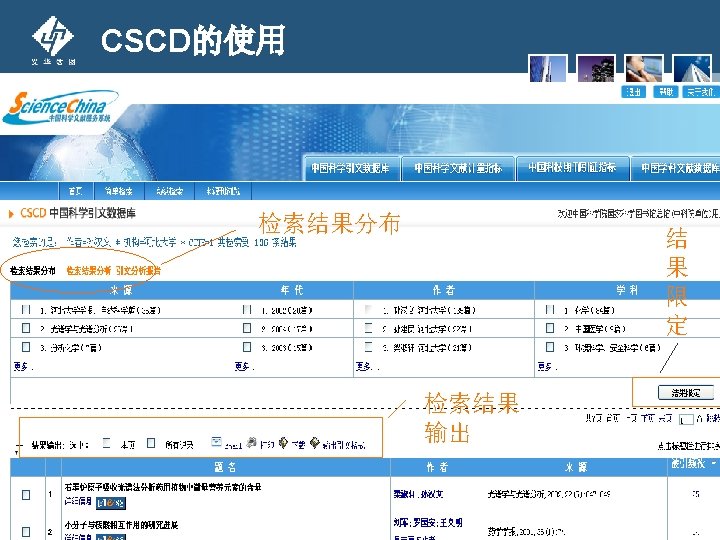Open 简单检索 in the navigation bar
The image size is (720, 540).
click(x=119, y=191)
